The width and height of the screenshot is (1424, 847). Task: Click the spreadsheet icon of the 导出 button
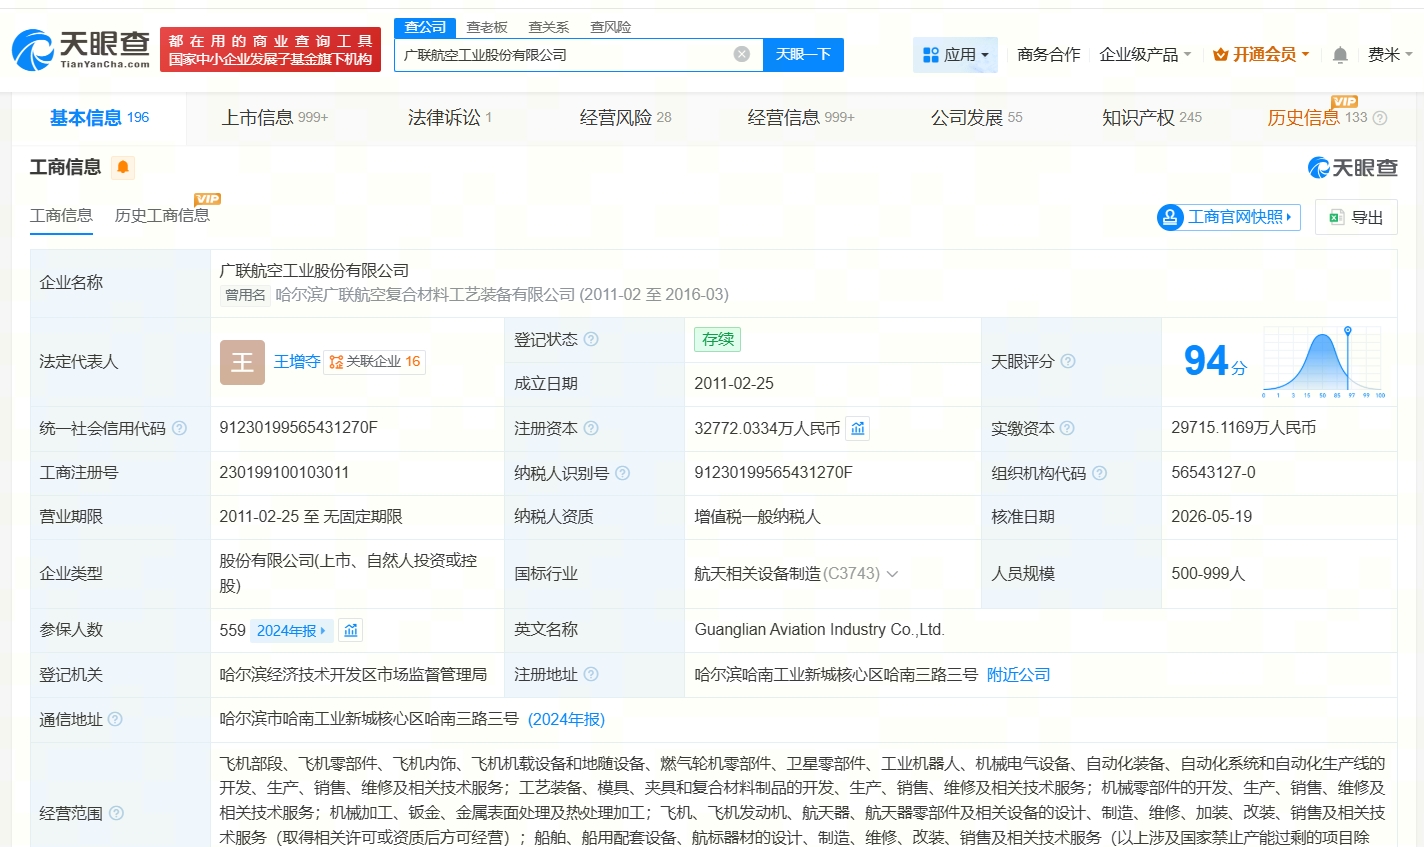click(x=1336, y=217)
